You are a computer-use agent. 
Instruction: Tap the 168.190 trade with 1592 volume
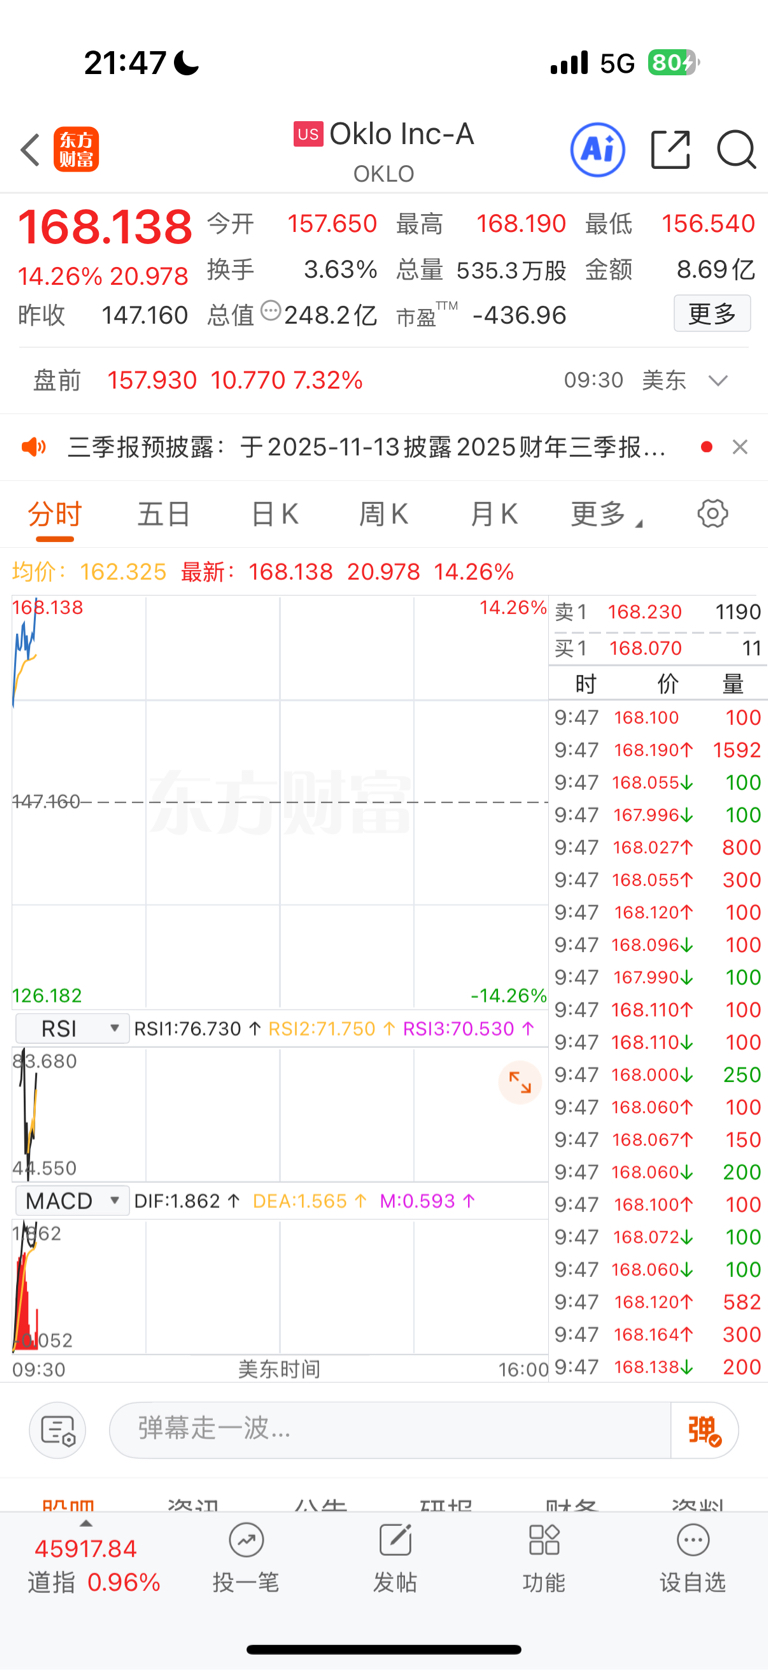[658, 750]
